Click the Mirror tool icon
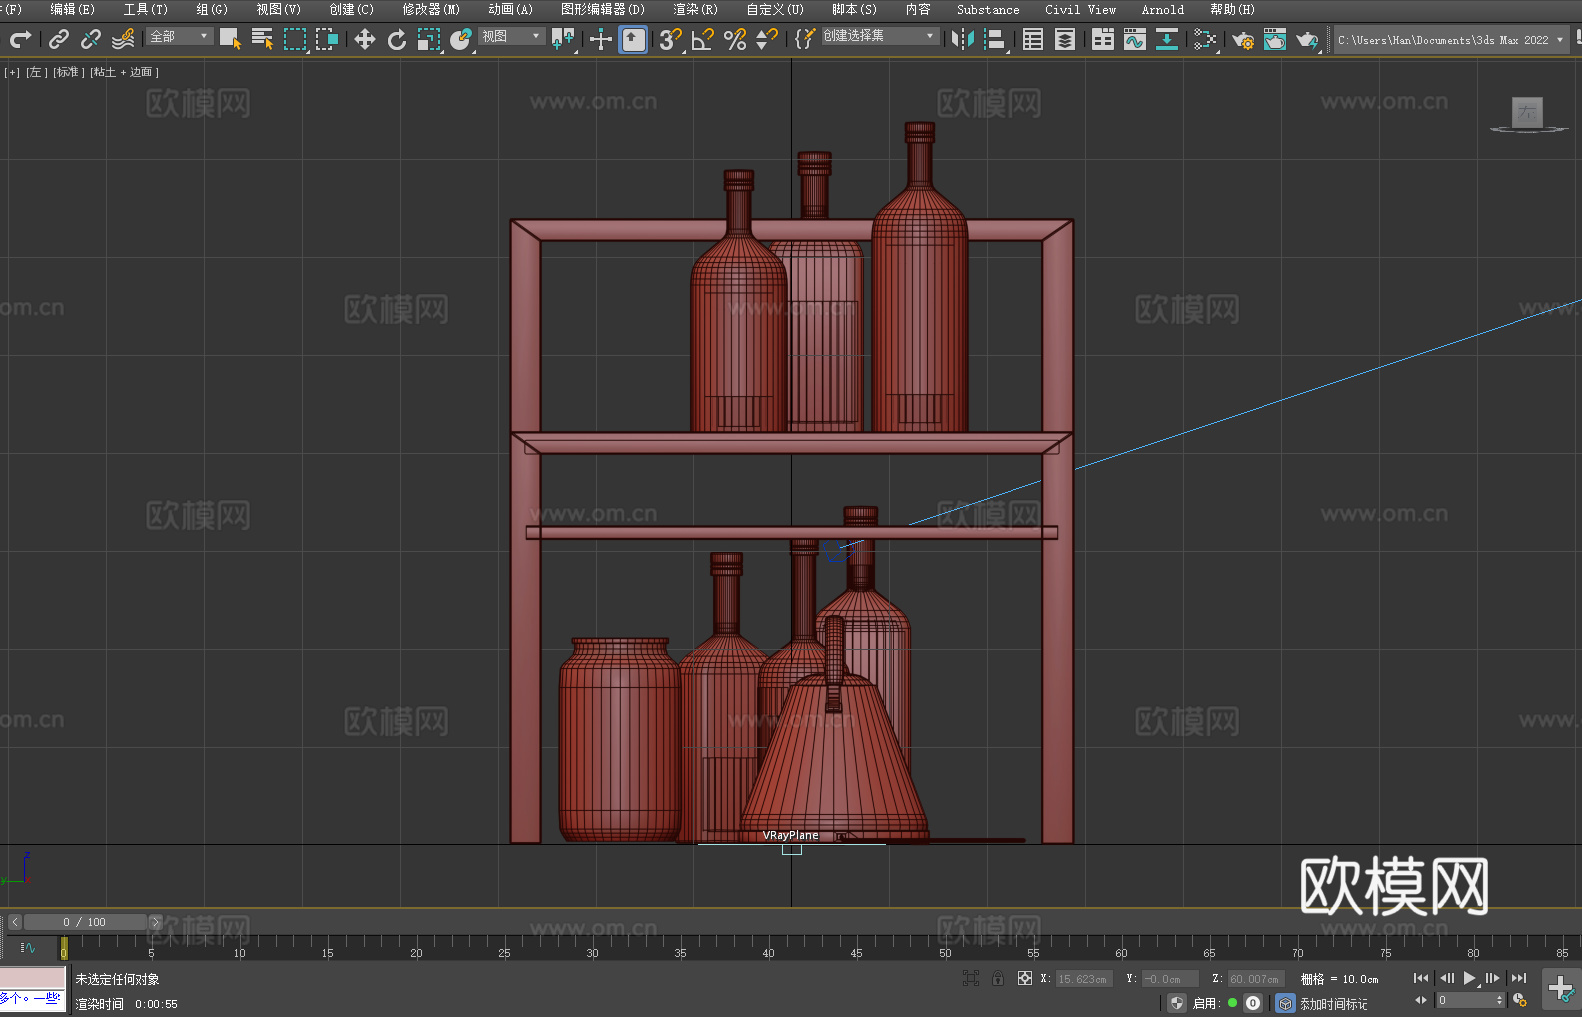The width and height of the screenshot is (1582, 1017). 963,39
